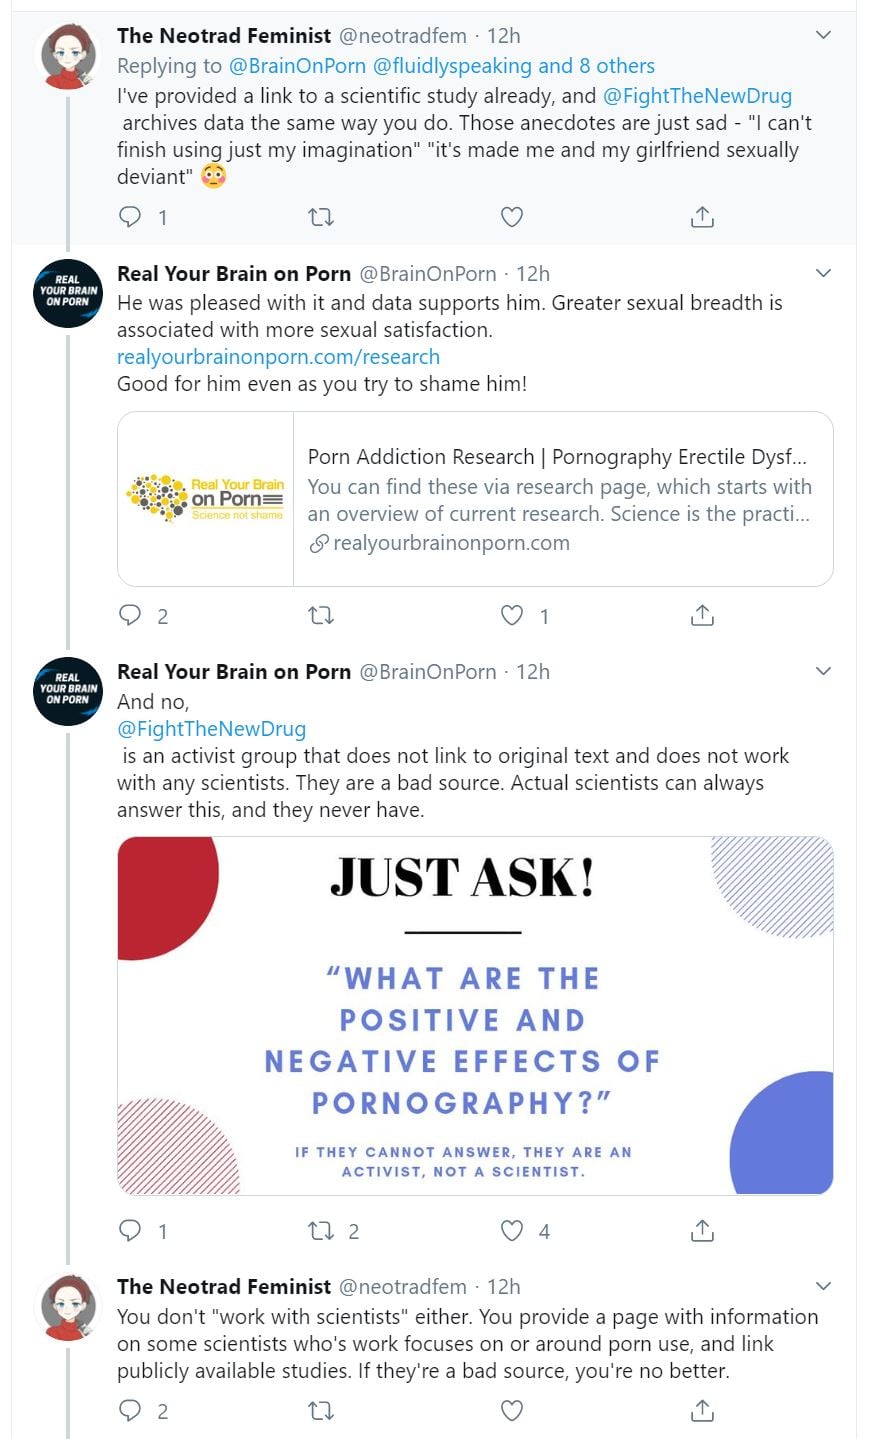Retweet the first Neotrad Feminist tweet
The image size is (873, 1439).
tap(320, 217)
